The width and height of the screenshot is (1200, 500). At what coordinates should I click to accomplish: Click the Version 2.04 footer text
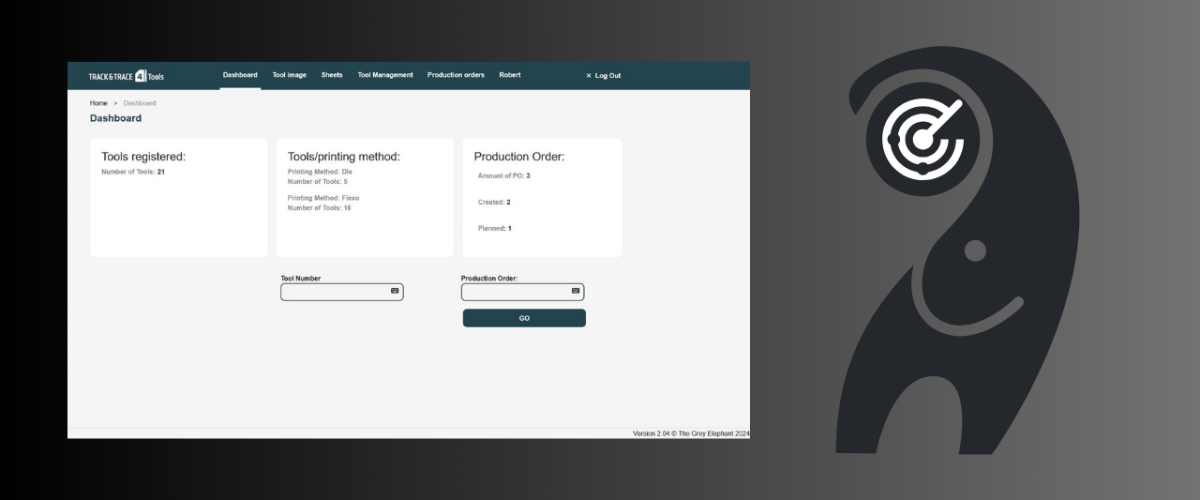(691, 434)
